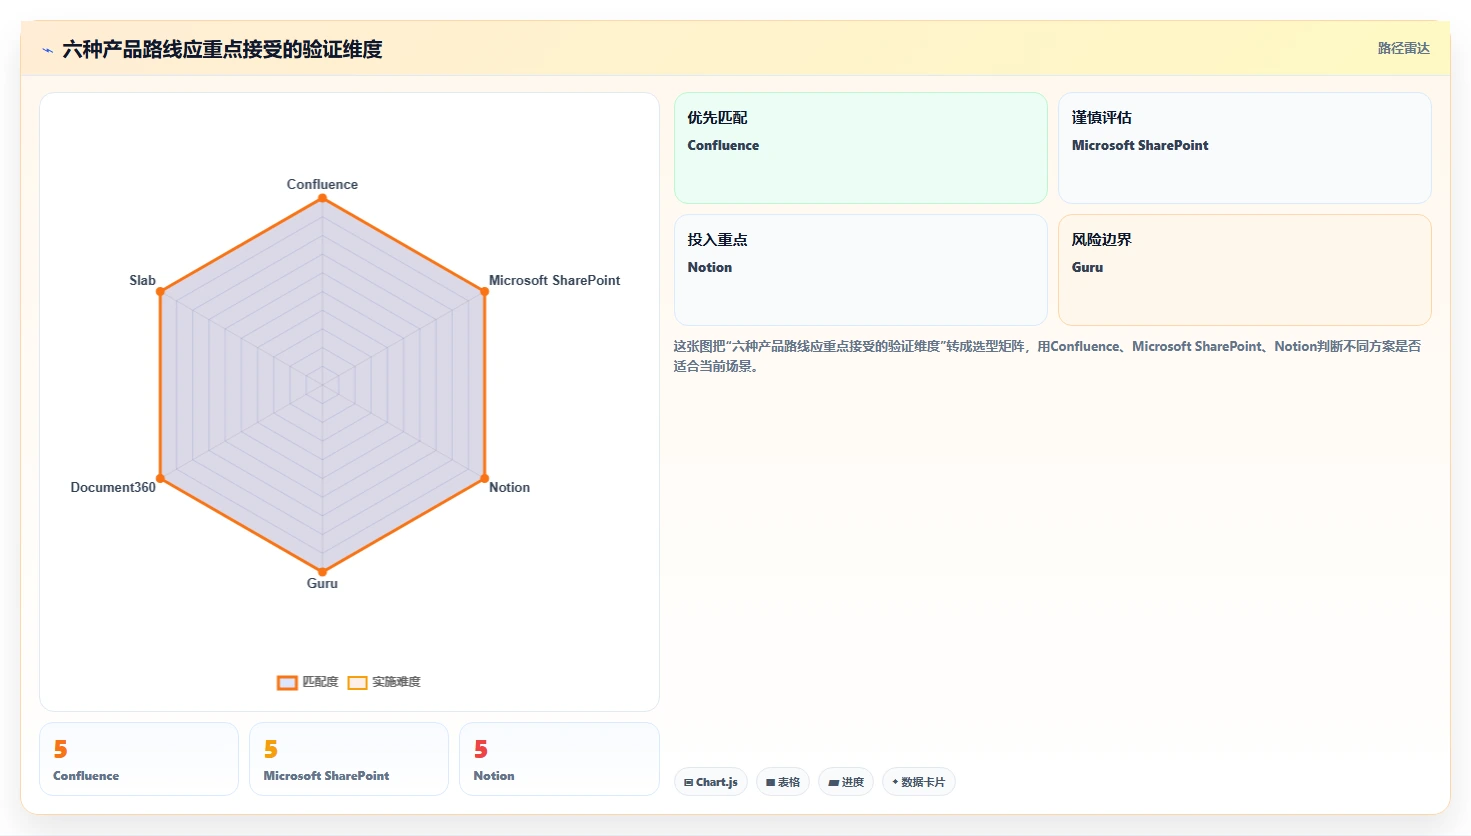The width and height of the screenshot is (1471, 836).
Task: Click the 进度 tag
Action: [846, 782]
